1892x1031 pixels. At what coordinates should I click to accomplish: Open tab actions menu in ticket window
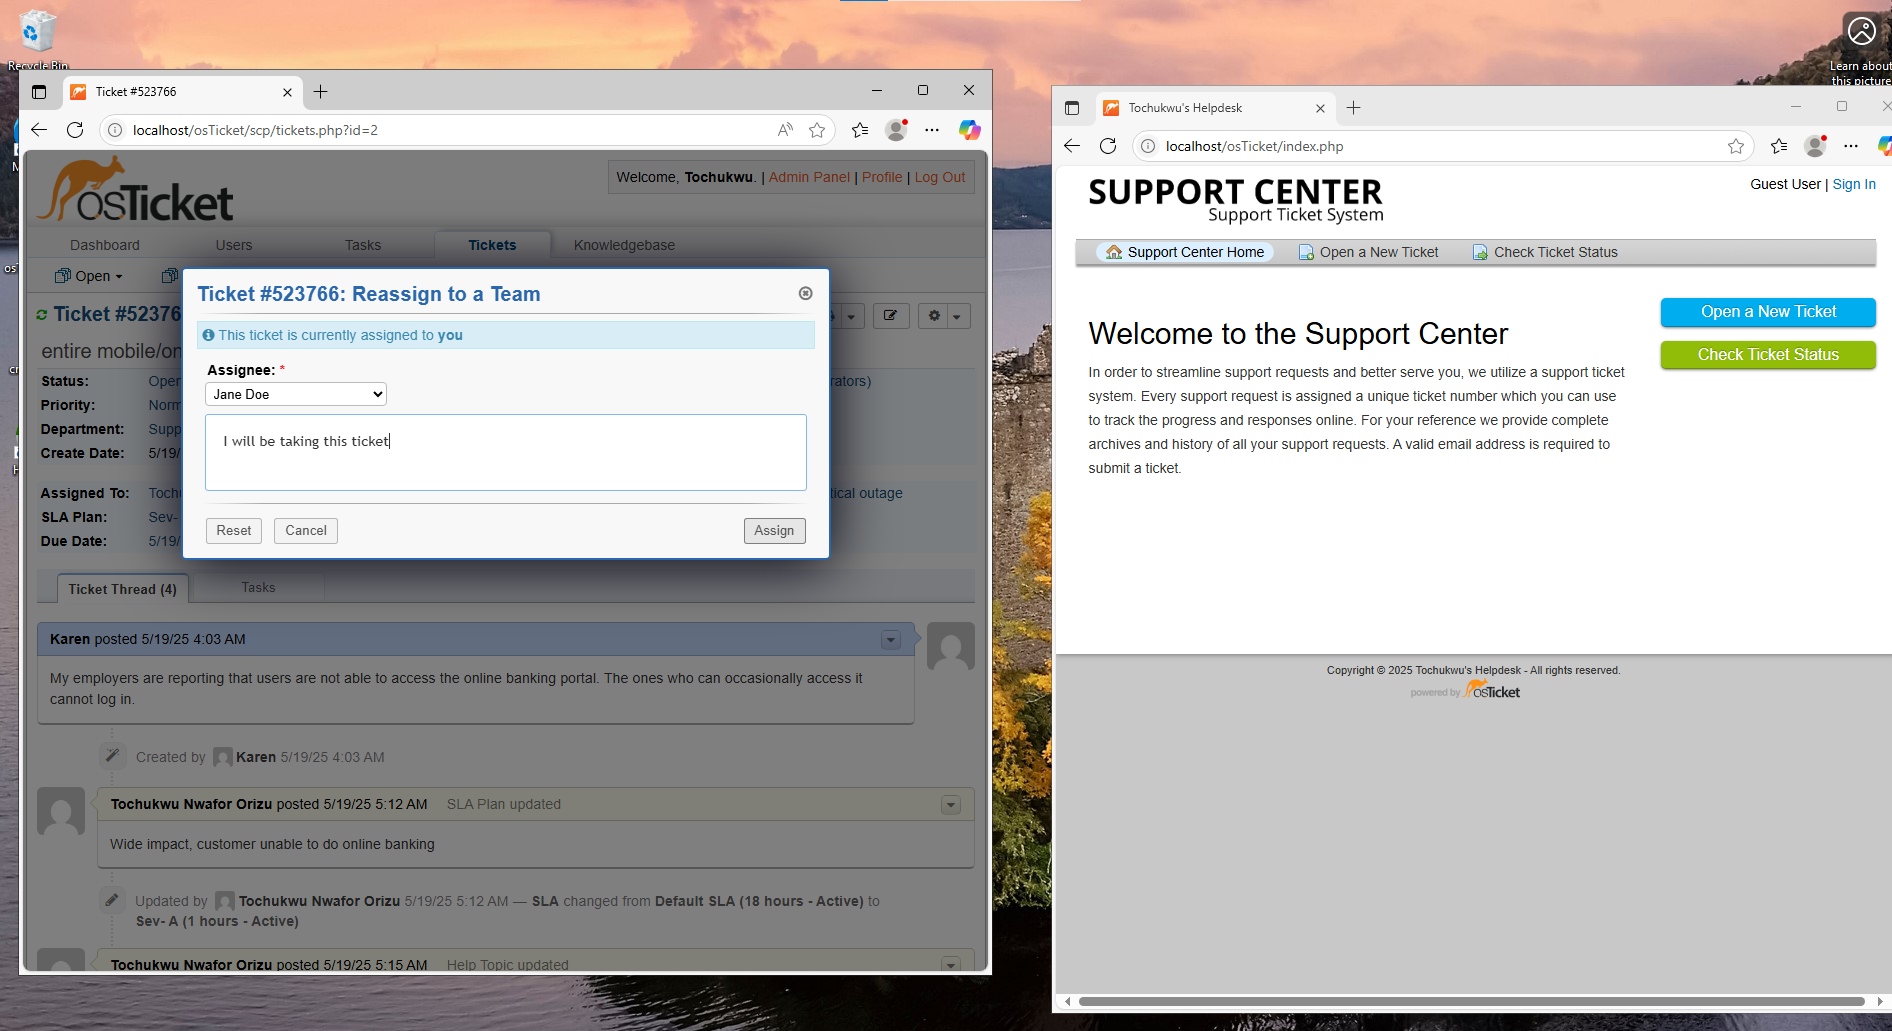pyautogui.click(x=39, y=92)
